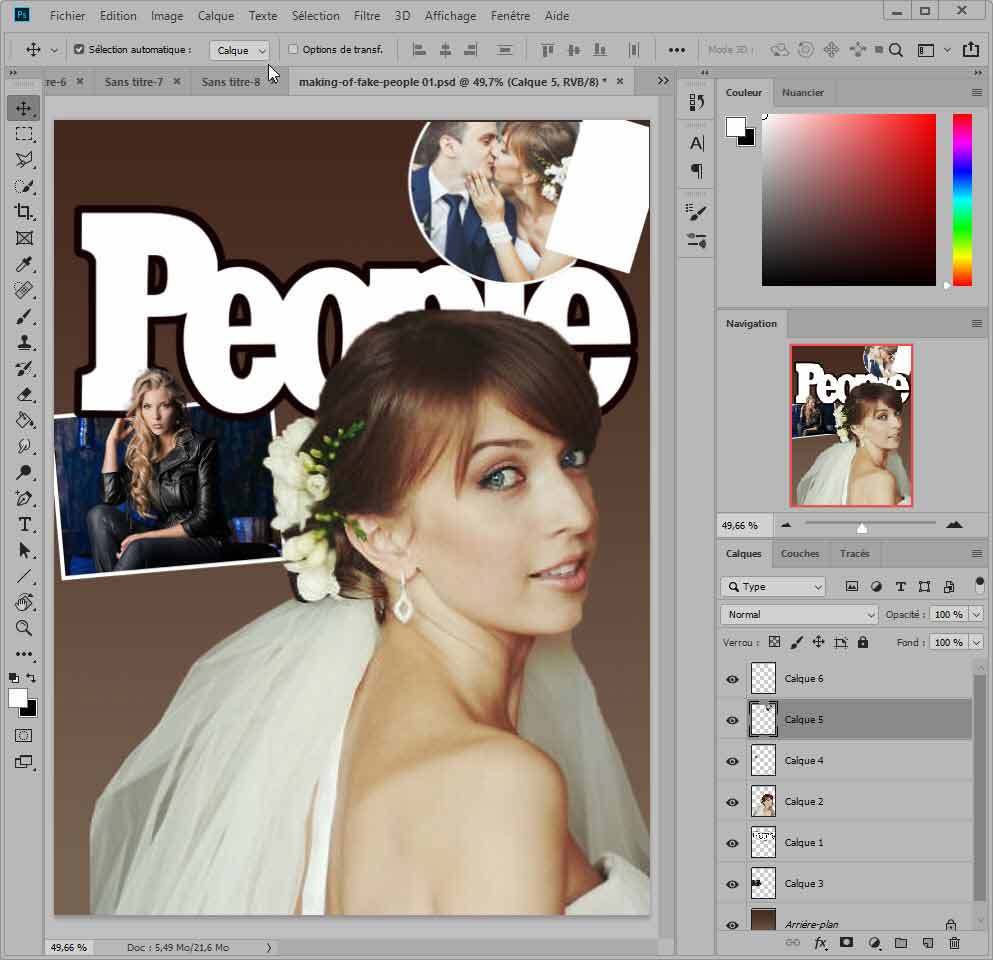Activate the Zoom tool in toolbox
This screenshot has width=993, height=960.
(24, 628)
